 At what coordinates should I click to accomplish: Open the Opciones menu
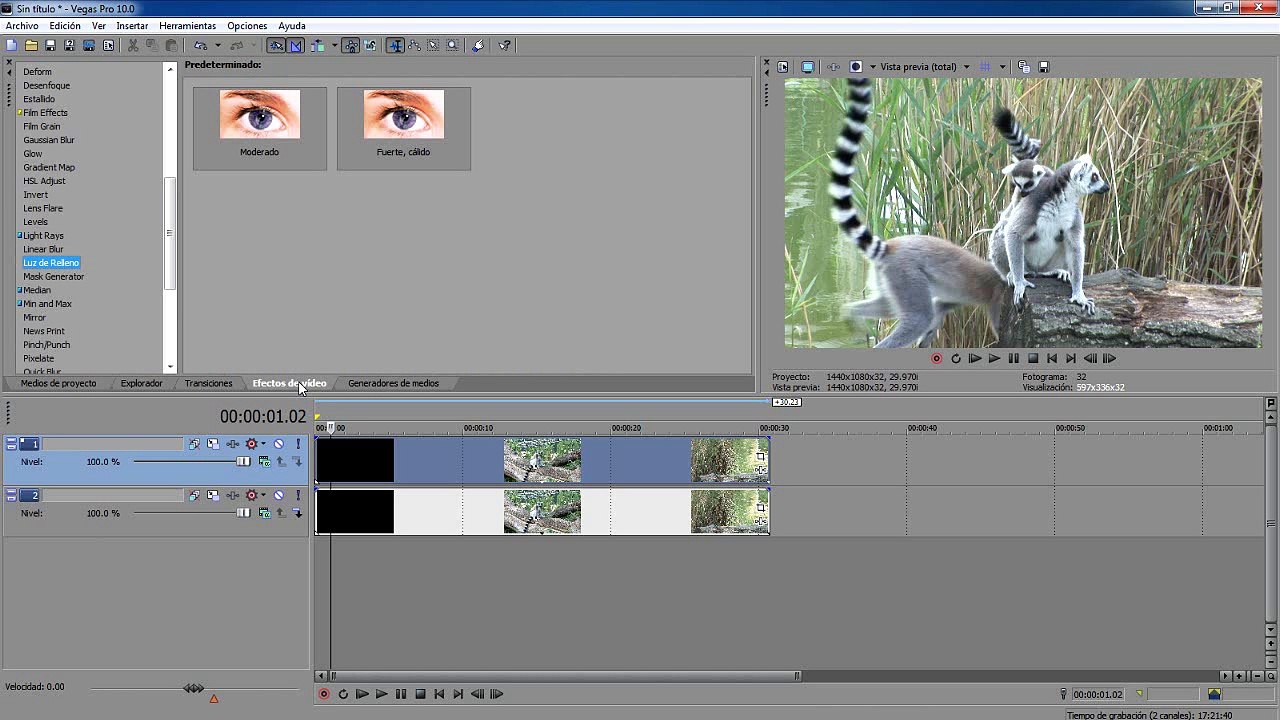coord(247,26)
